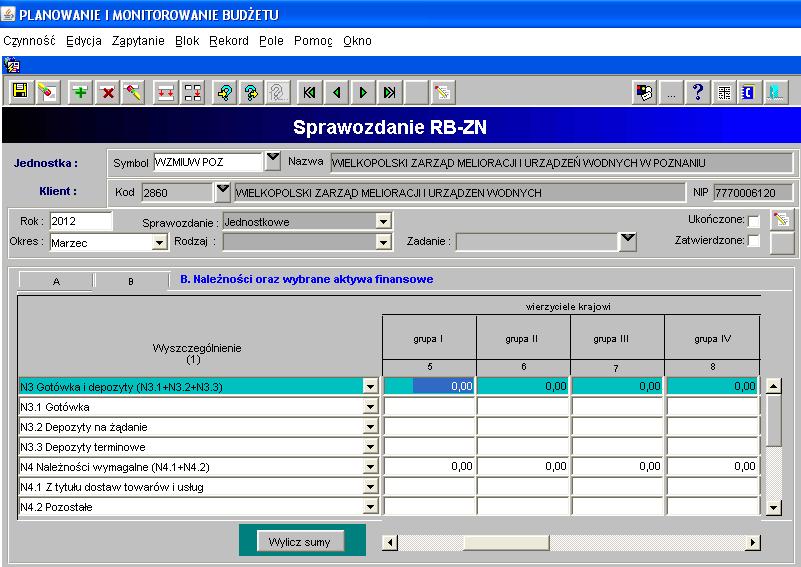
Task: Click the colored palette and note toolbar icon
Action: tap(644, 92)
